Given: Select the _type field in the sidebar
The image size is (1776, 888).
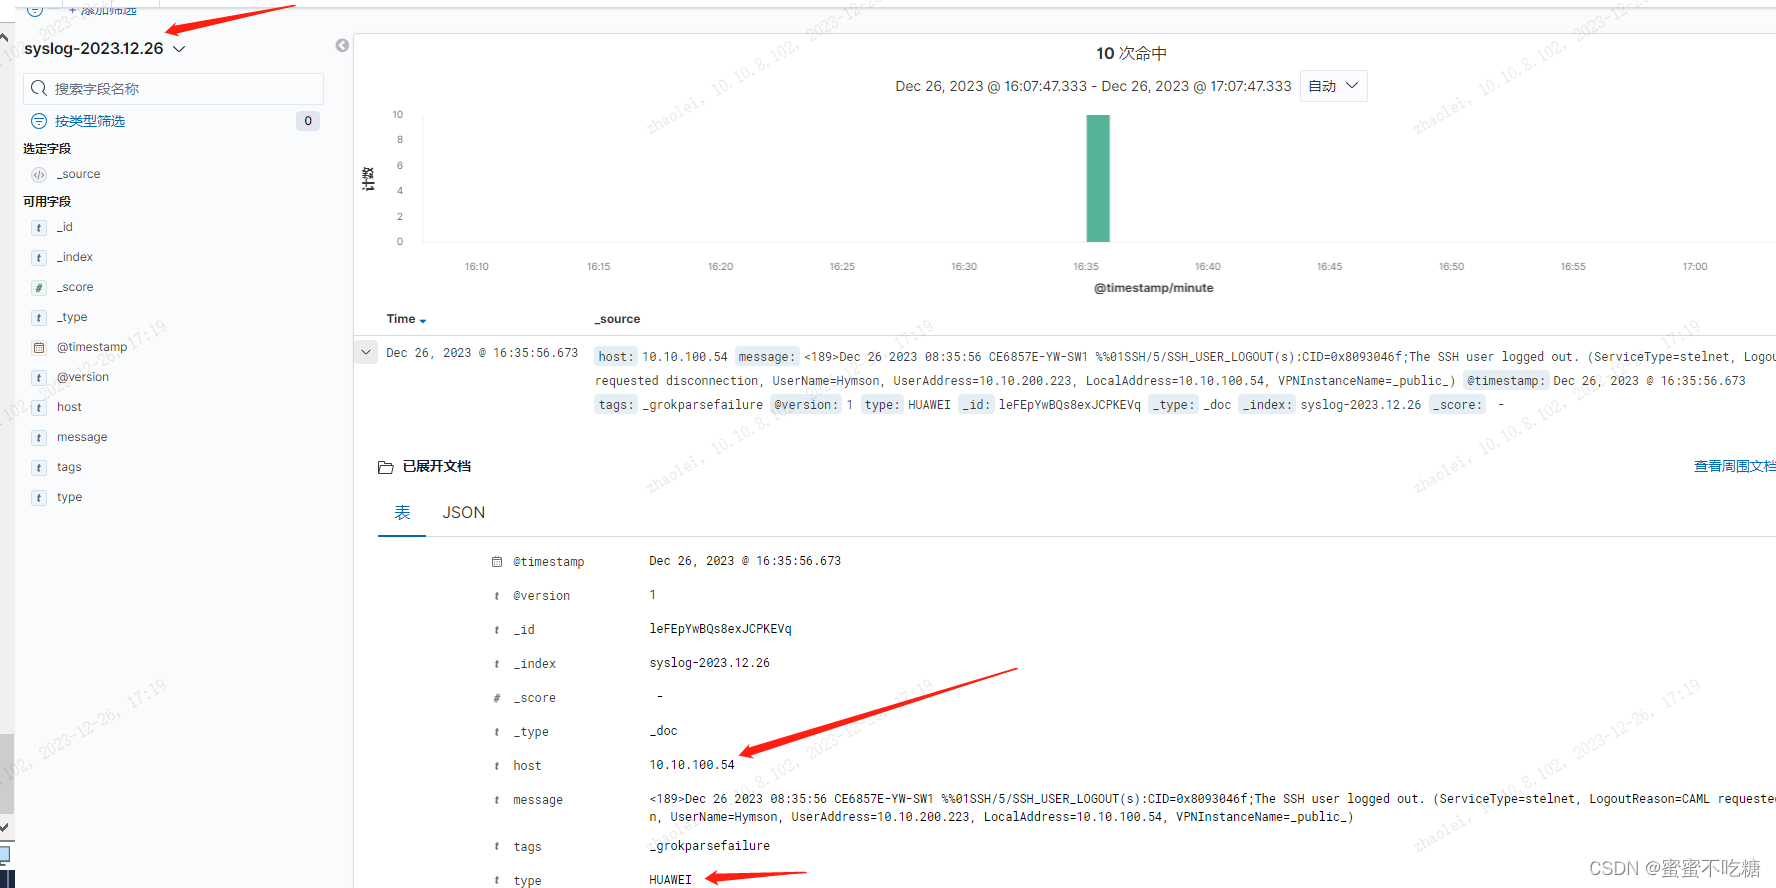Looking at the screenshot, I should 72,317.
